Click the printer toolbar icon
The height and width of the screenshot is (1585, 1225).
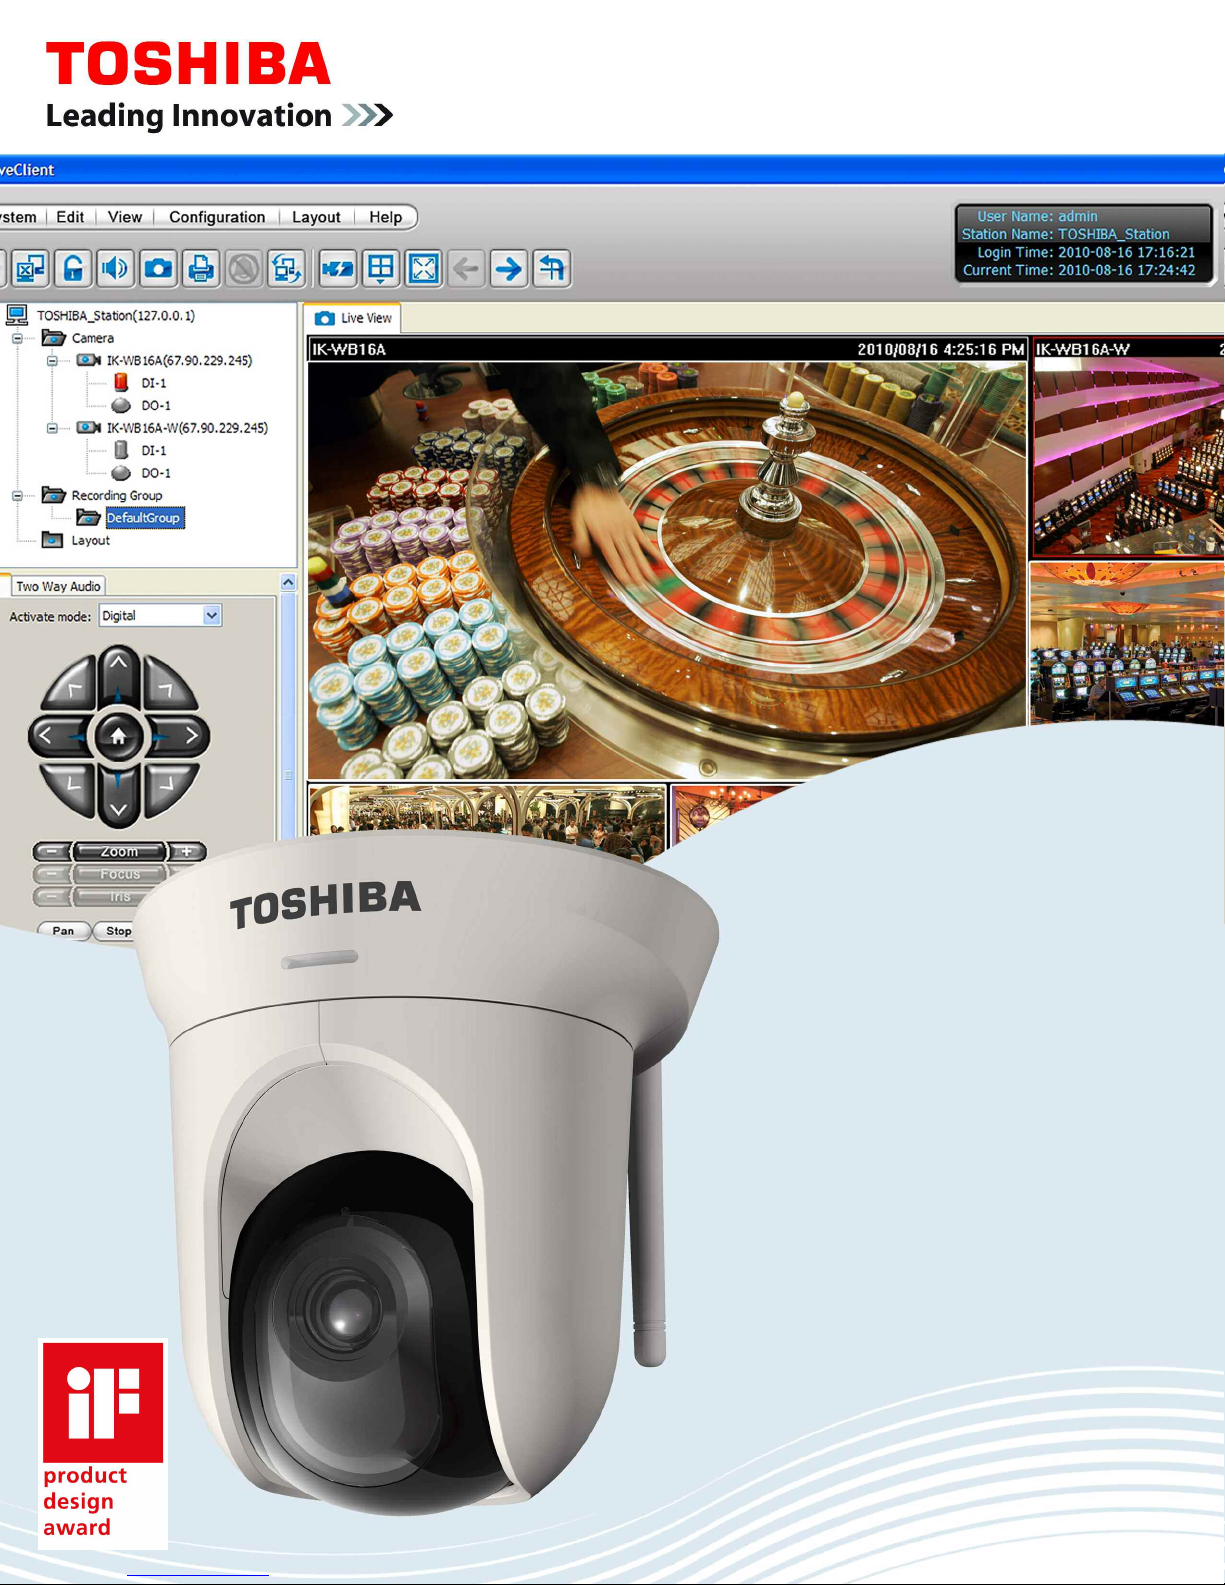(201, 268)
